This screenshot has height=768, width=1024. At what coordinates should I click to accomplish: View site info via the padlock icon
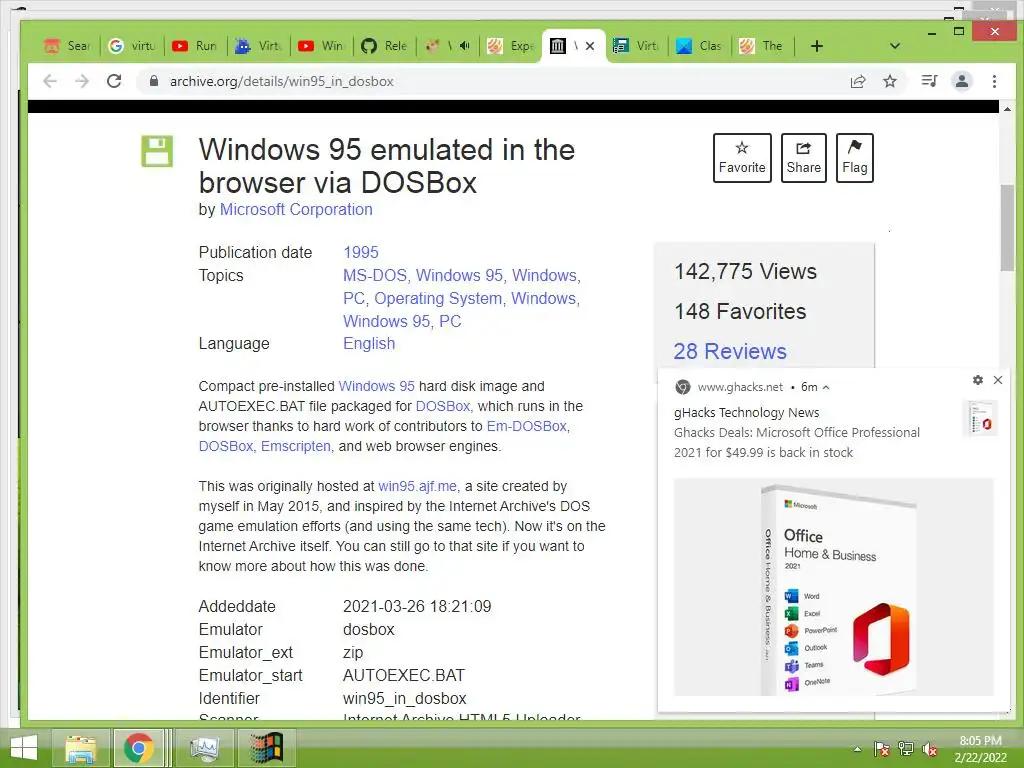click(x=153, y=81)
